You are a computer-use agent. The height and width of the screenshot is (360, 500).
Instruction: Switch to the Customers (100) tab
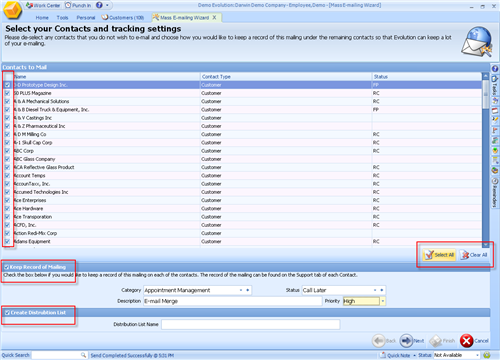point(123,18)
